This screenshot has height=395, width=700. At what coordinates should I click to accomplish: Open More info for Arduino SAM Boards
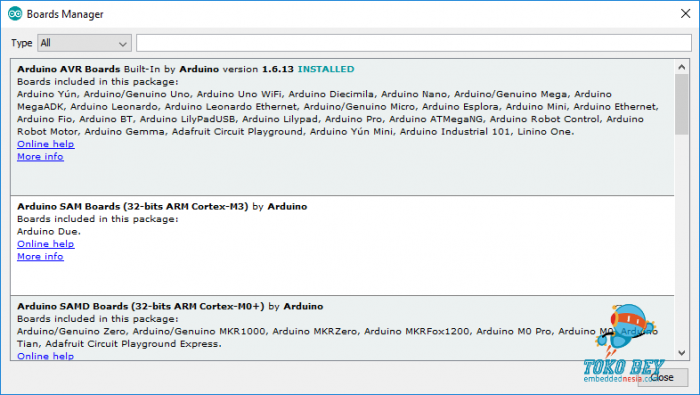pos(40,257)
